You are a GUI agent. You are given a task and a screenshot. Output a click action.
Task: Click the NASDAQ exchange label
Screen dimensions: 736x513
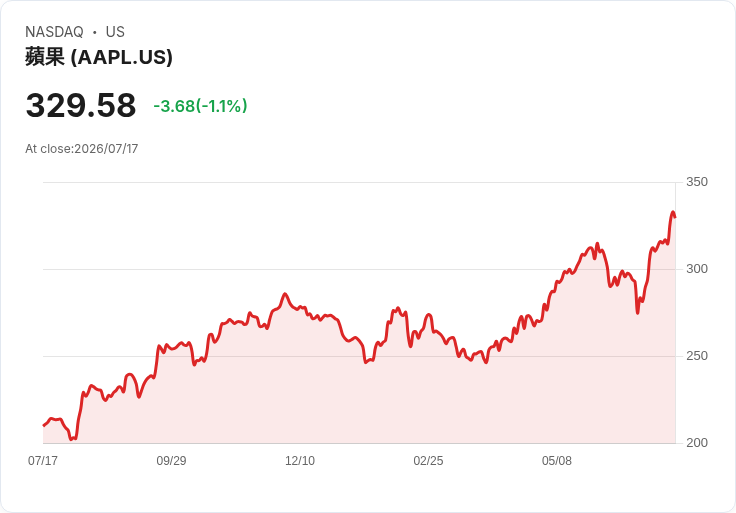54,32
